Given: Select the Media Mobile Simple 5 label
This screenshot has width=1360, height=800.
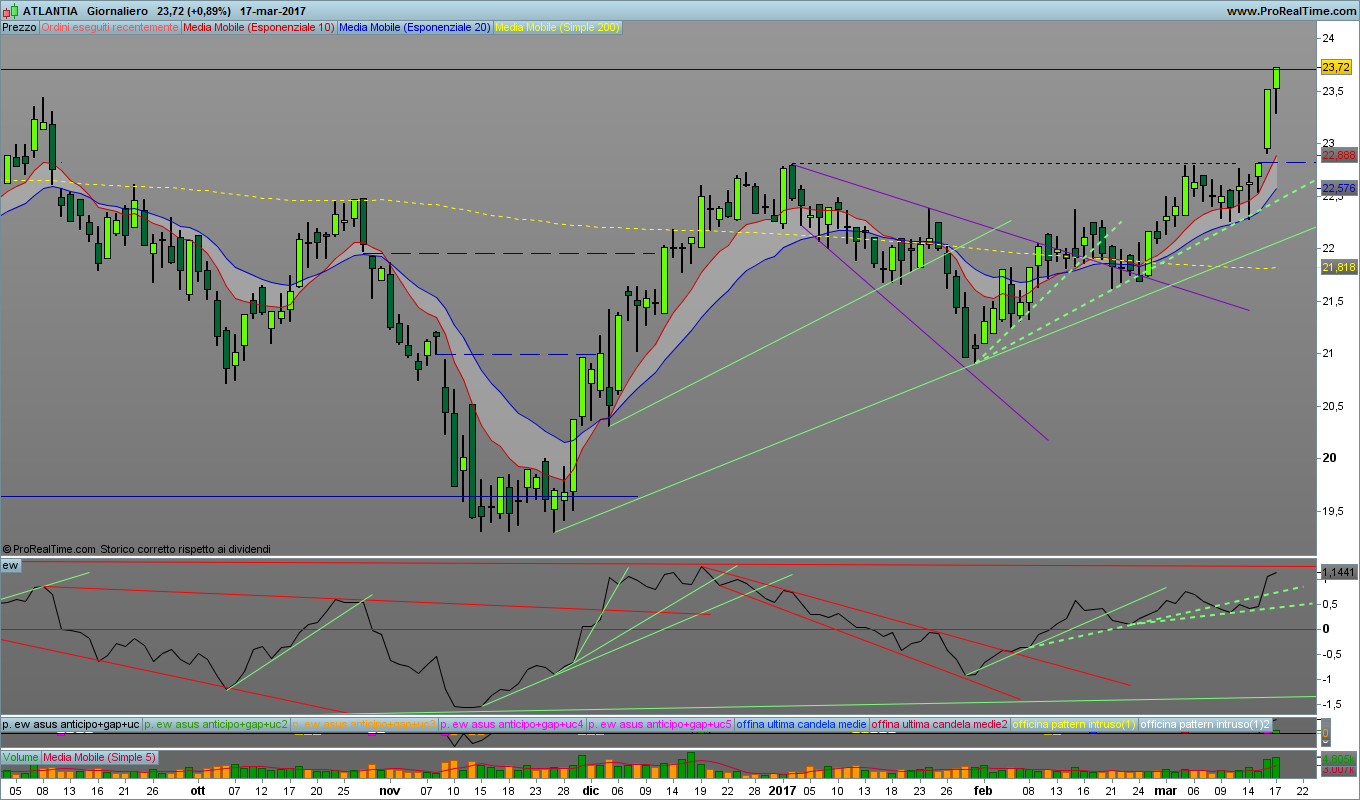Looking at the screenshot, I should tap(99, 757).
